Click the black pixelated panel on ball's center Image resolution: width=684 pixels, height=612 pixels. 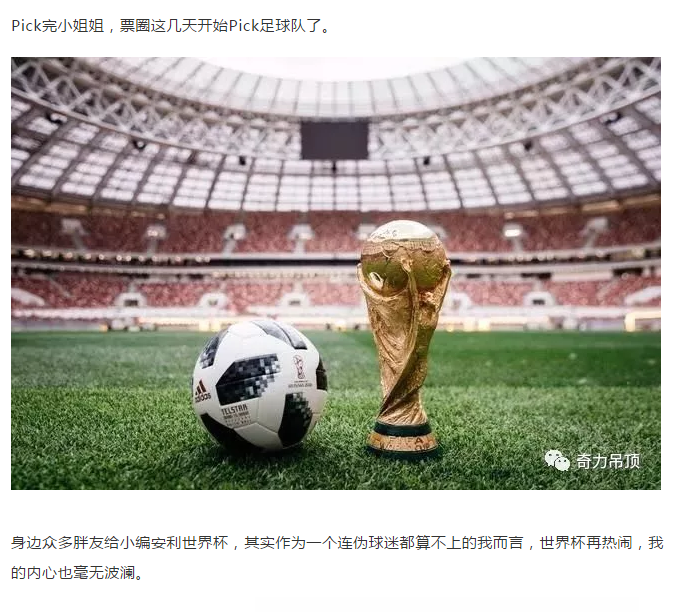coord(248,379)
